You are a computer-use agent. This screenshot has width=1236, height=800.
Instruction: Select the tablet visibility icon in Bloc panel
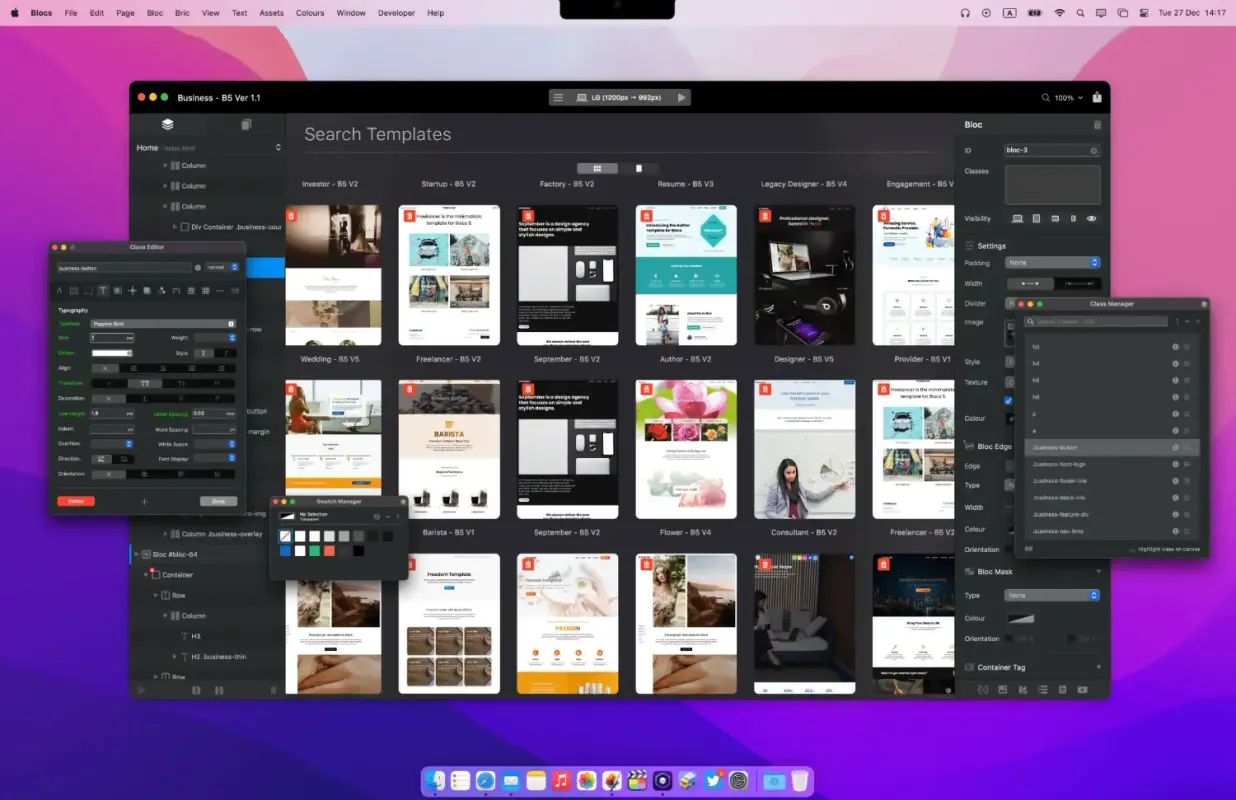click(1037, 218)
